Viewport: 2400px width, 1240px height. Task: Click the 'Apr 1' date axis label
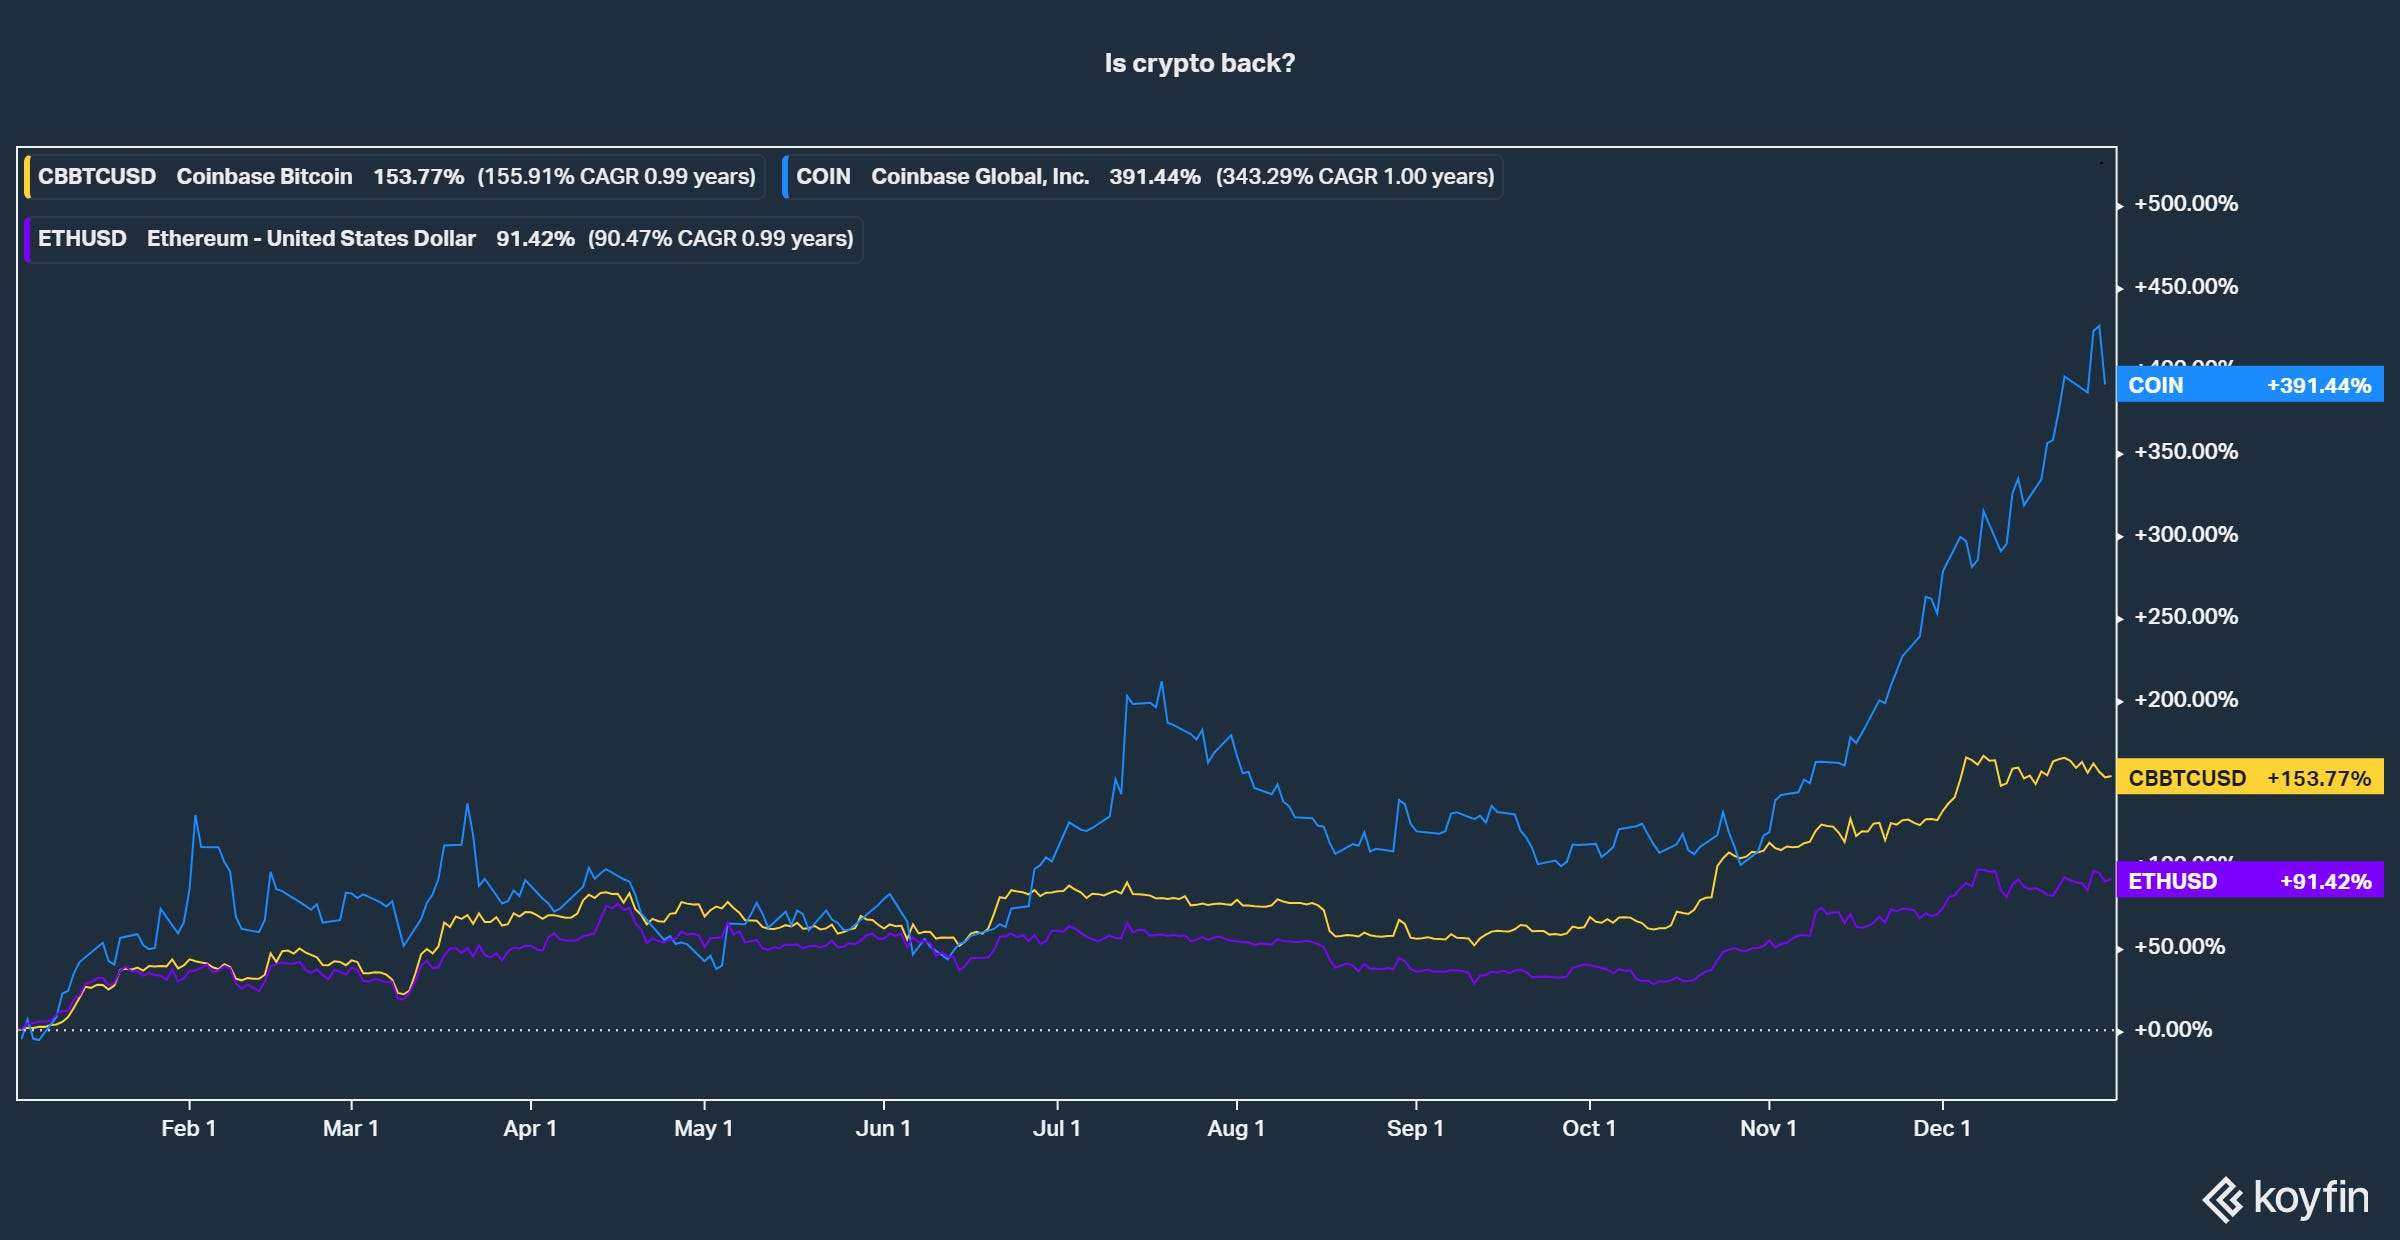[x=530, y=1128]
